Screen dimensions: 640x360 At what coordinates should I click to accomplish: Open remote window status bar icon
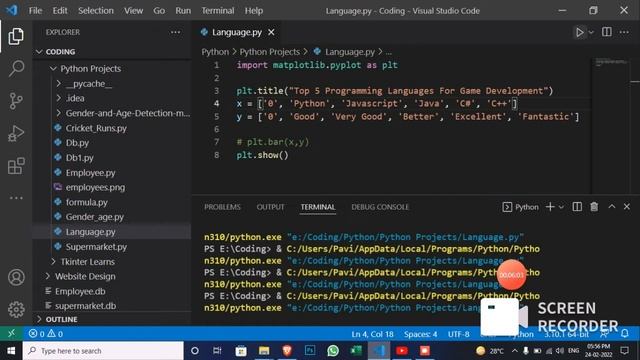tap(11, 334)
